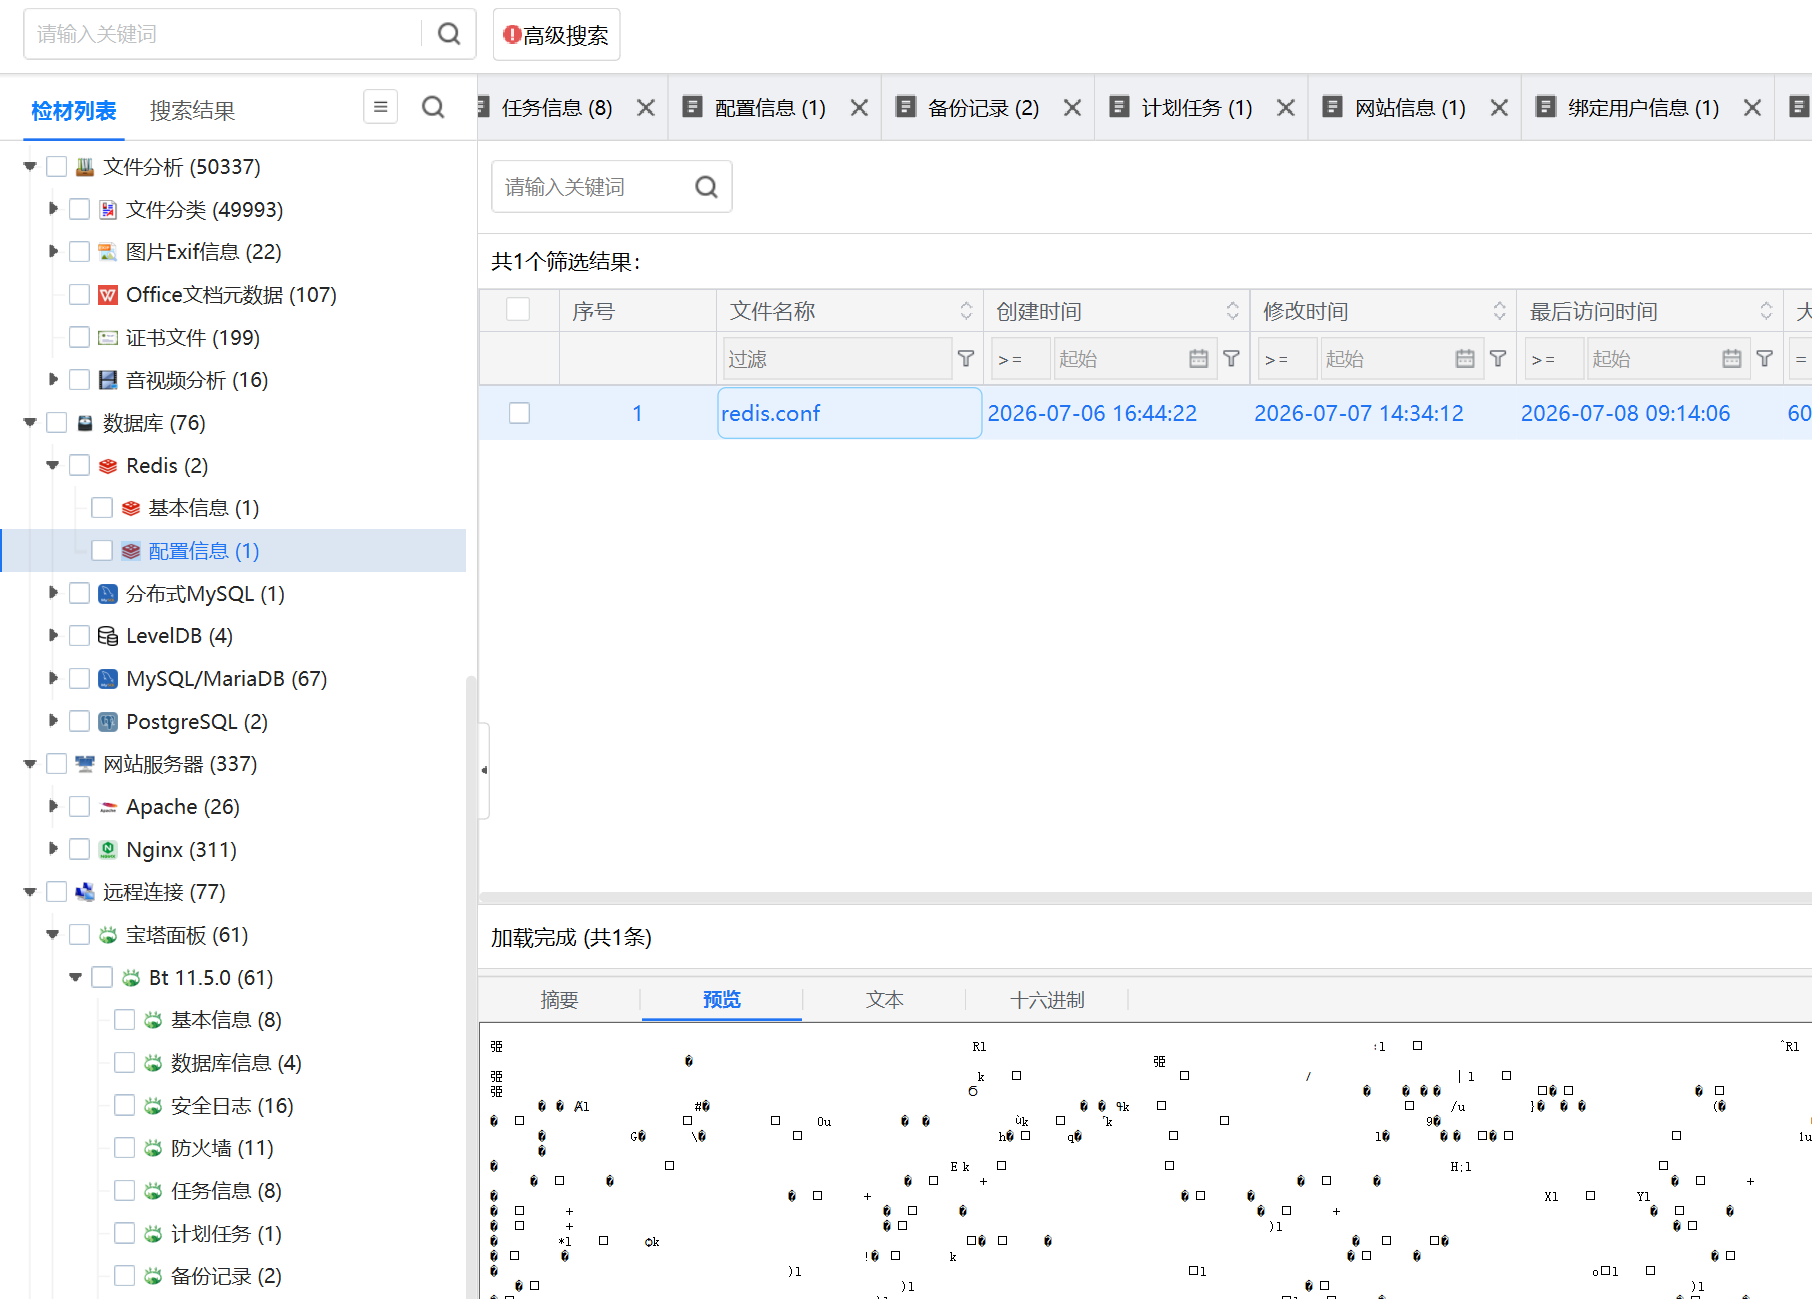Select 安全日志 (16) in the tree

[x=232, y=1106]
